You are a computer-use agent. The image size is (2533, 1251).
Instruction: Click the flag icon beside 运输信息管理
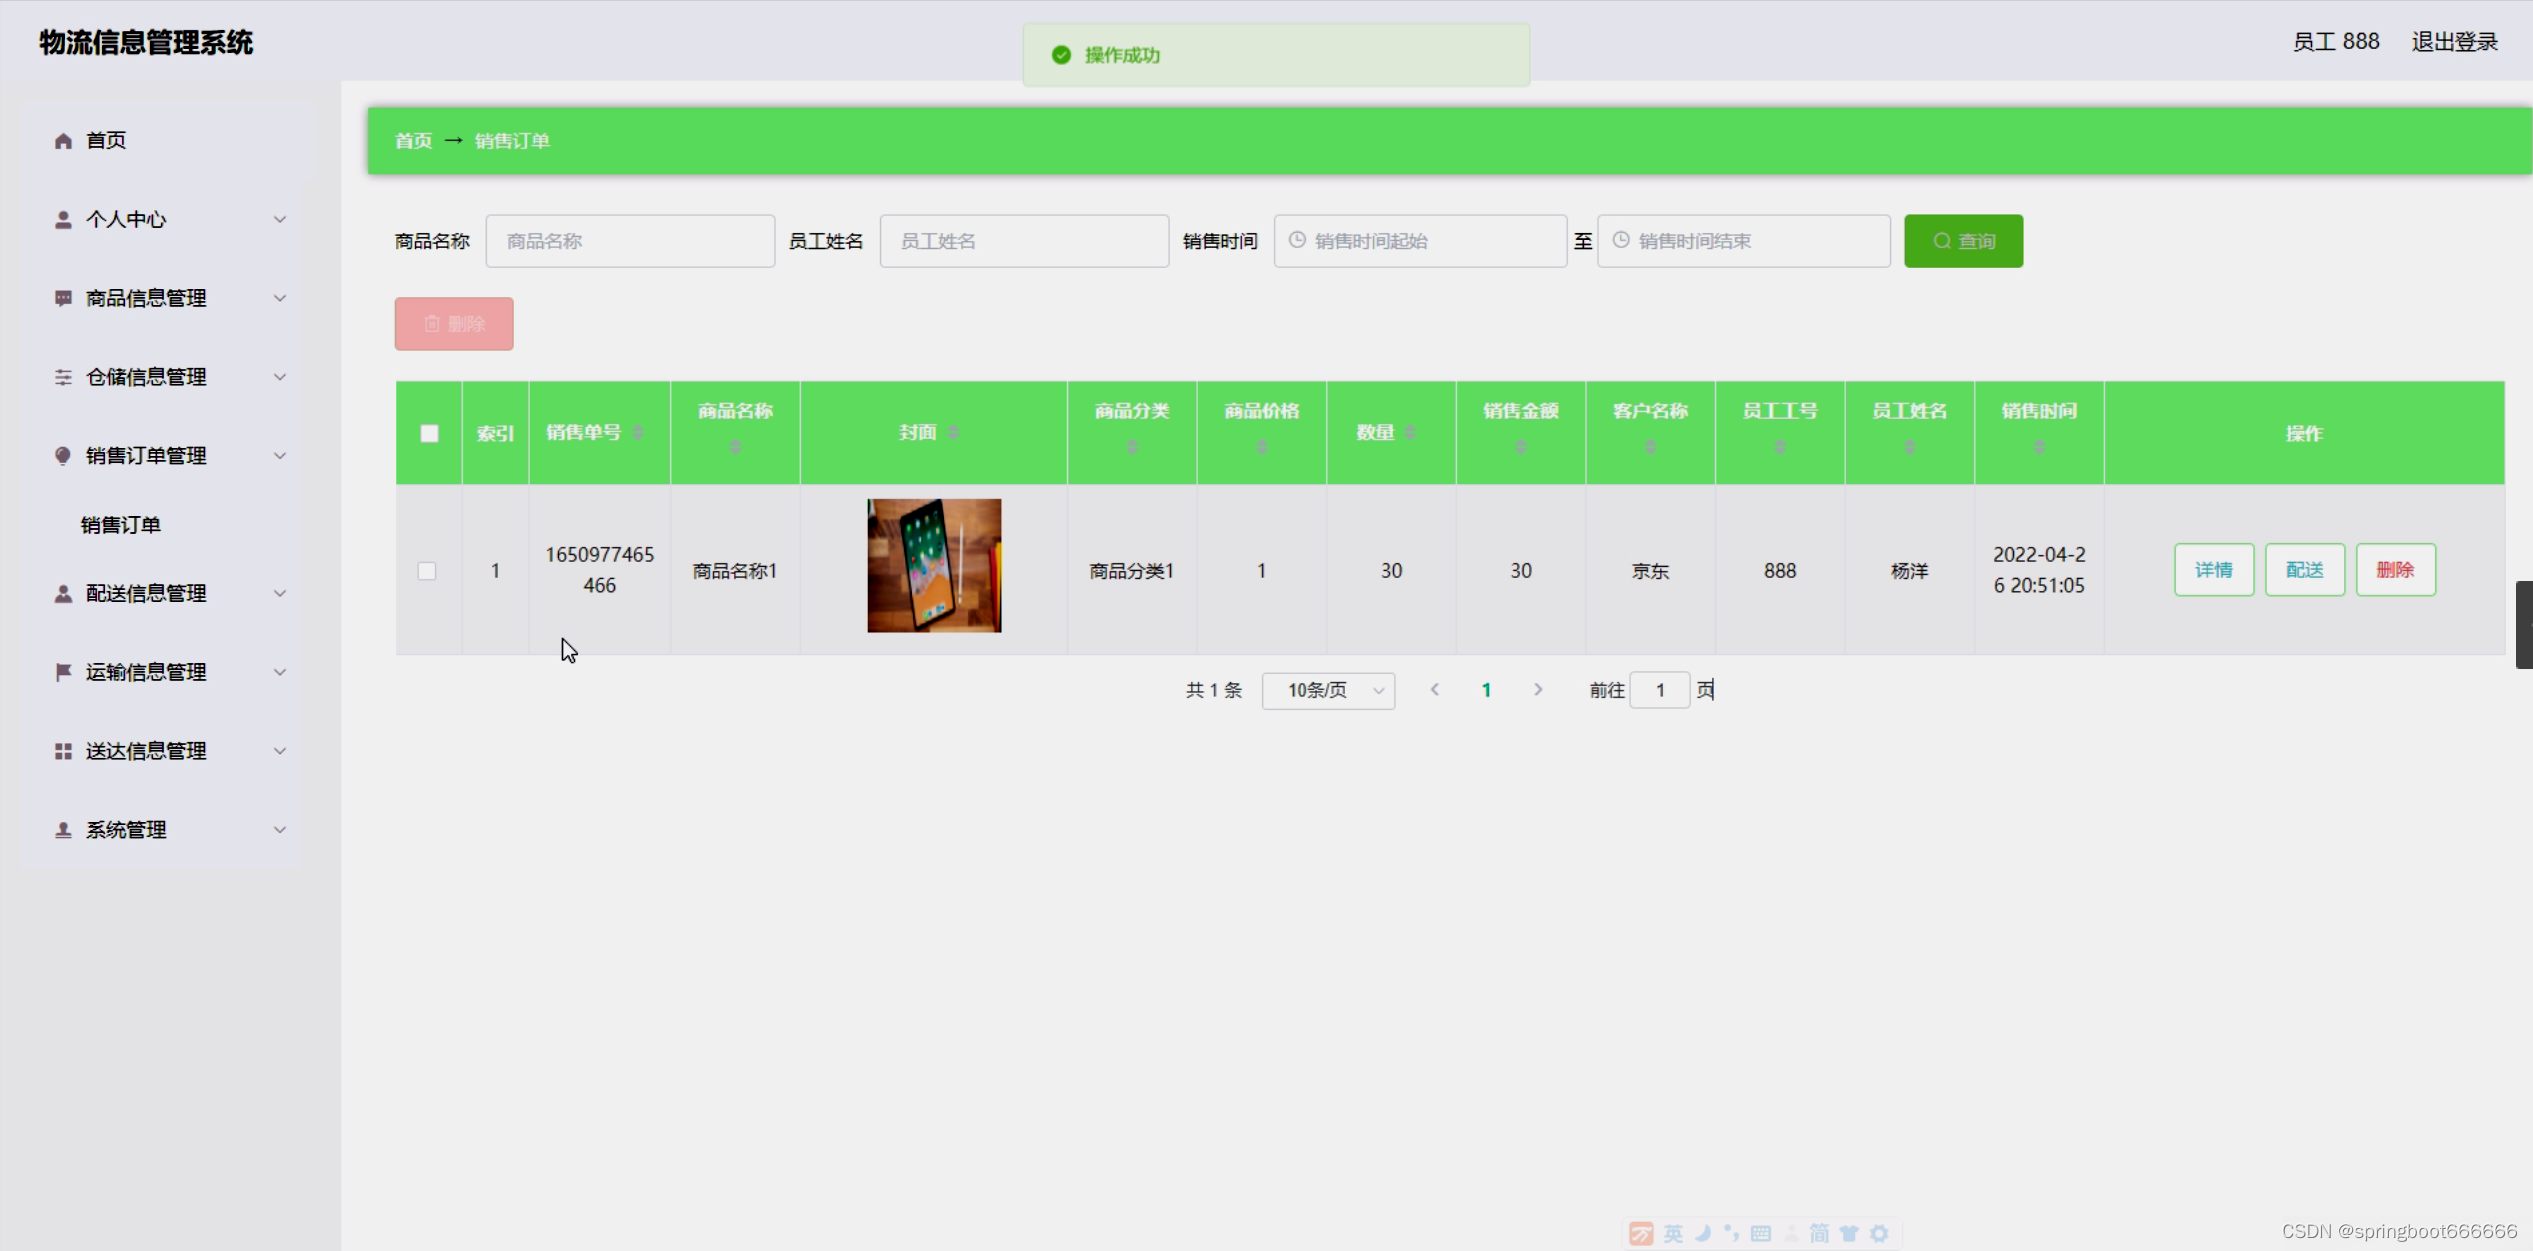(x=63, y=672)
